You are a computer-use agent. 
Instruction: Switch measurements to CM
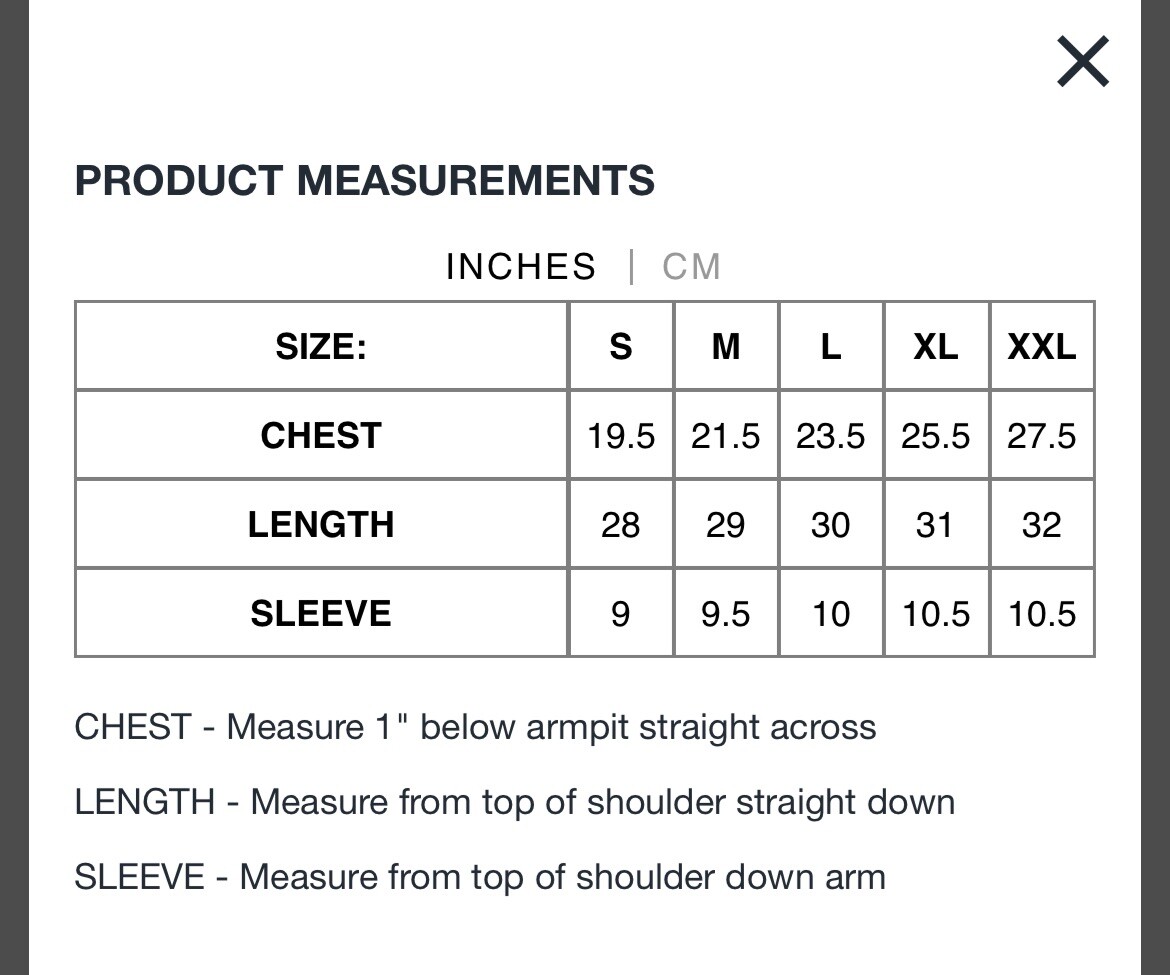[x=692, y=267]
